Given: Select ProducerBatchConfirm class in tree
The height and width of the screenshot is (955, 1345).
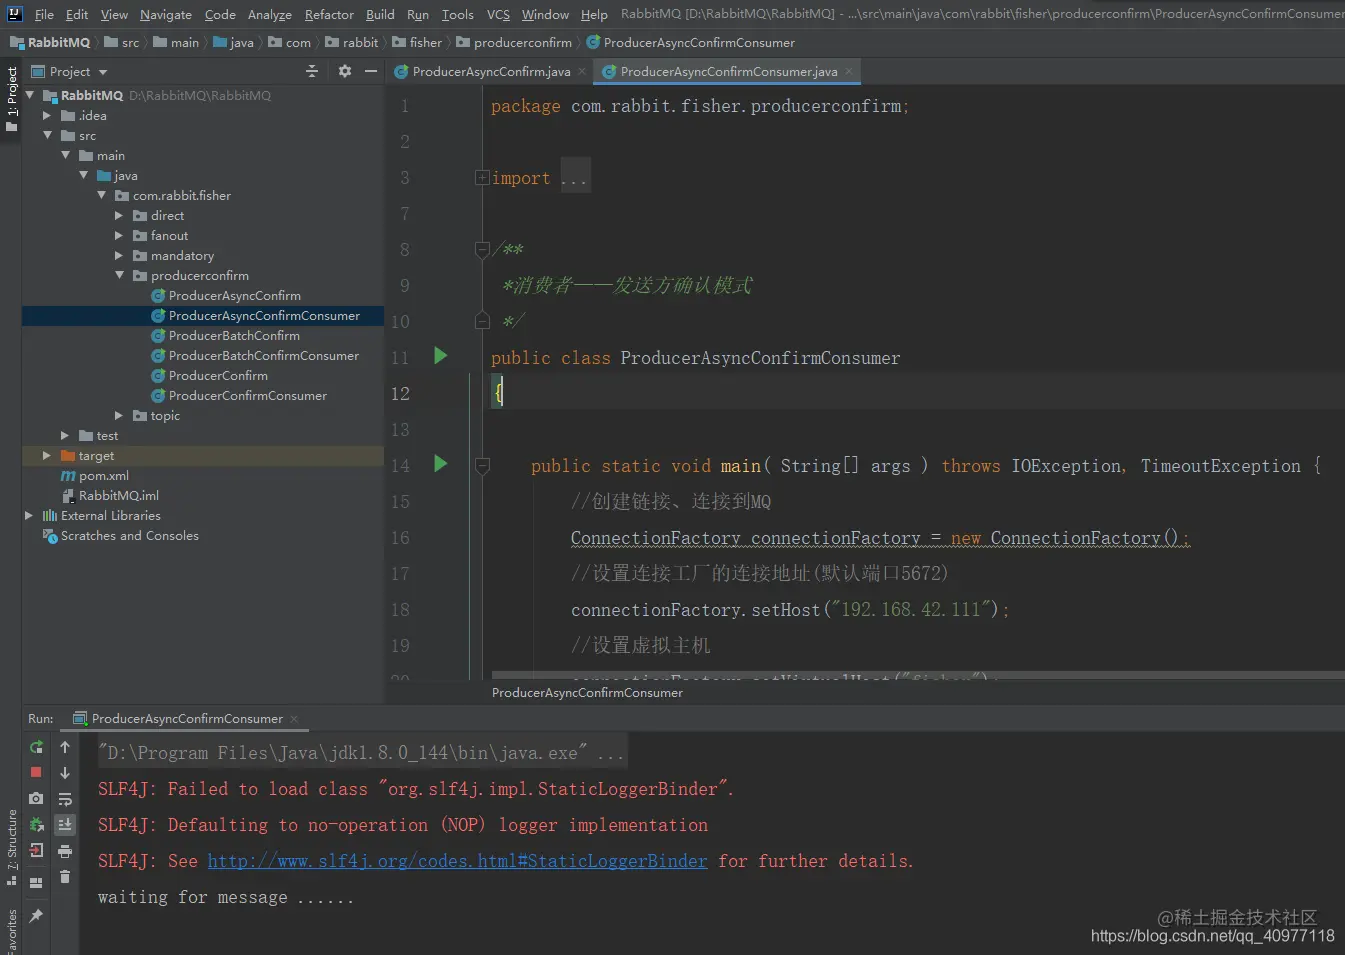Looking at the screenshot, I should [234, 336].
